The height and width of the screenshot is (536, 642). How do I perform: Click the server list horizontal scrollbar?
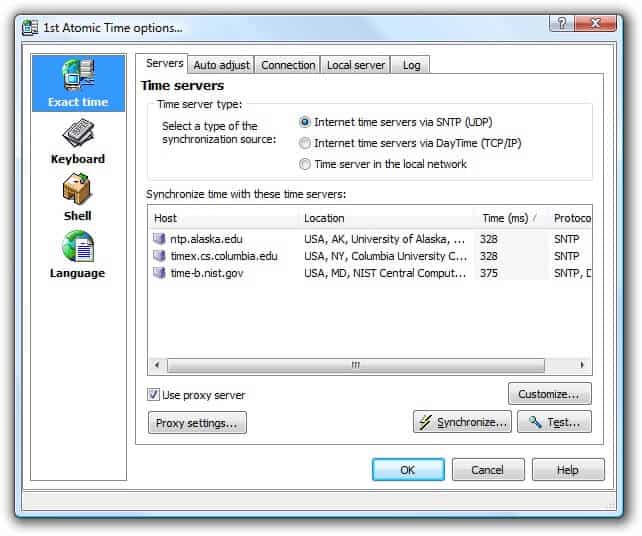coord(355,366)
